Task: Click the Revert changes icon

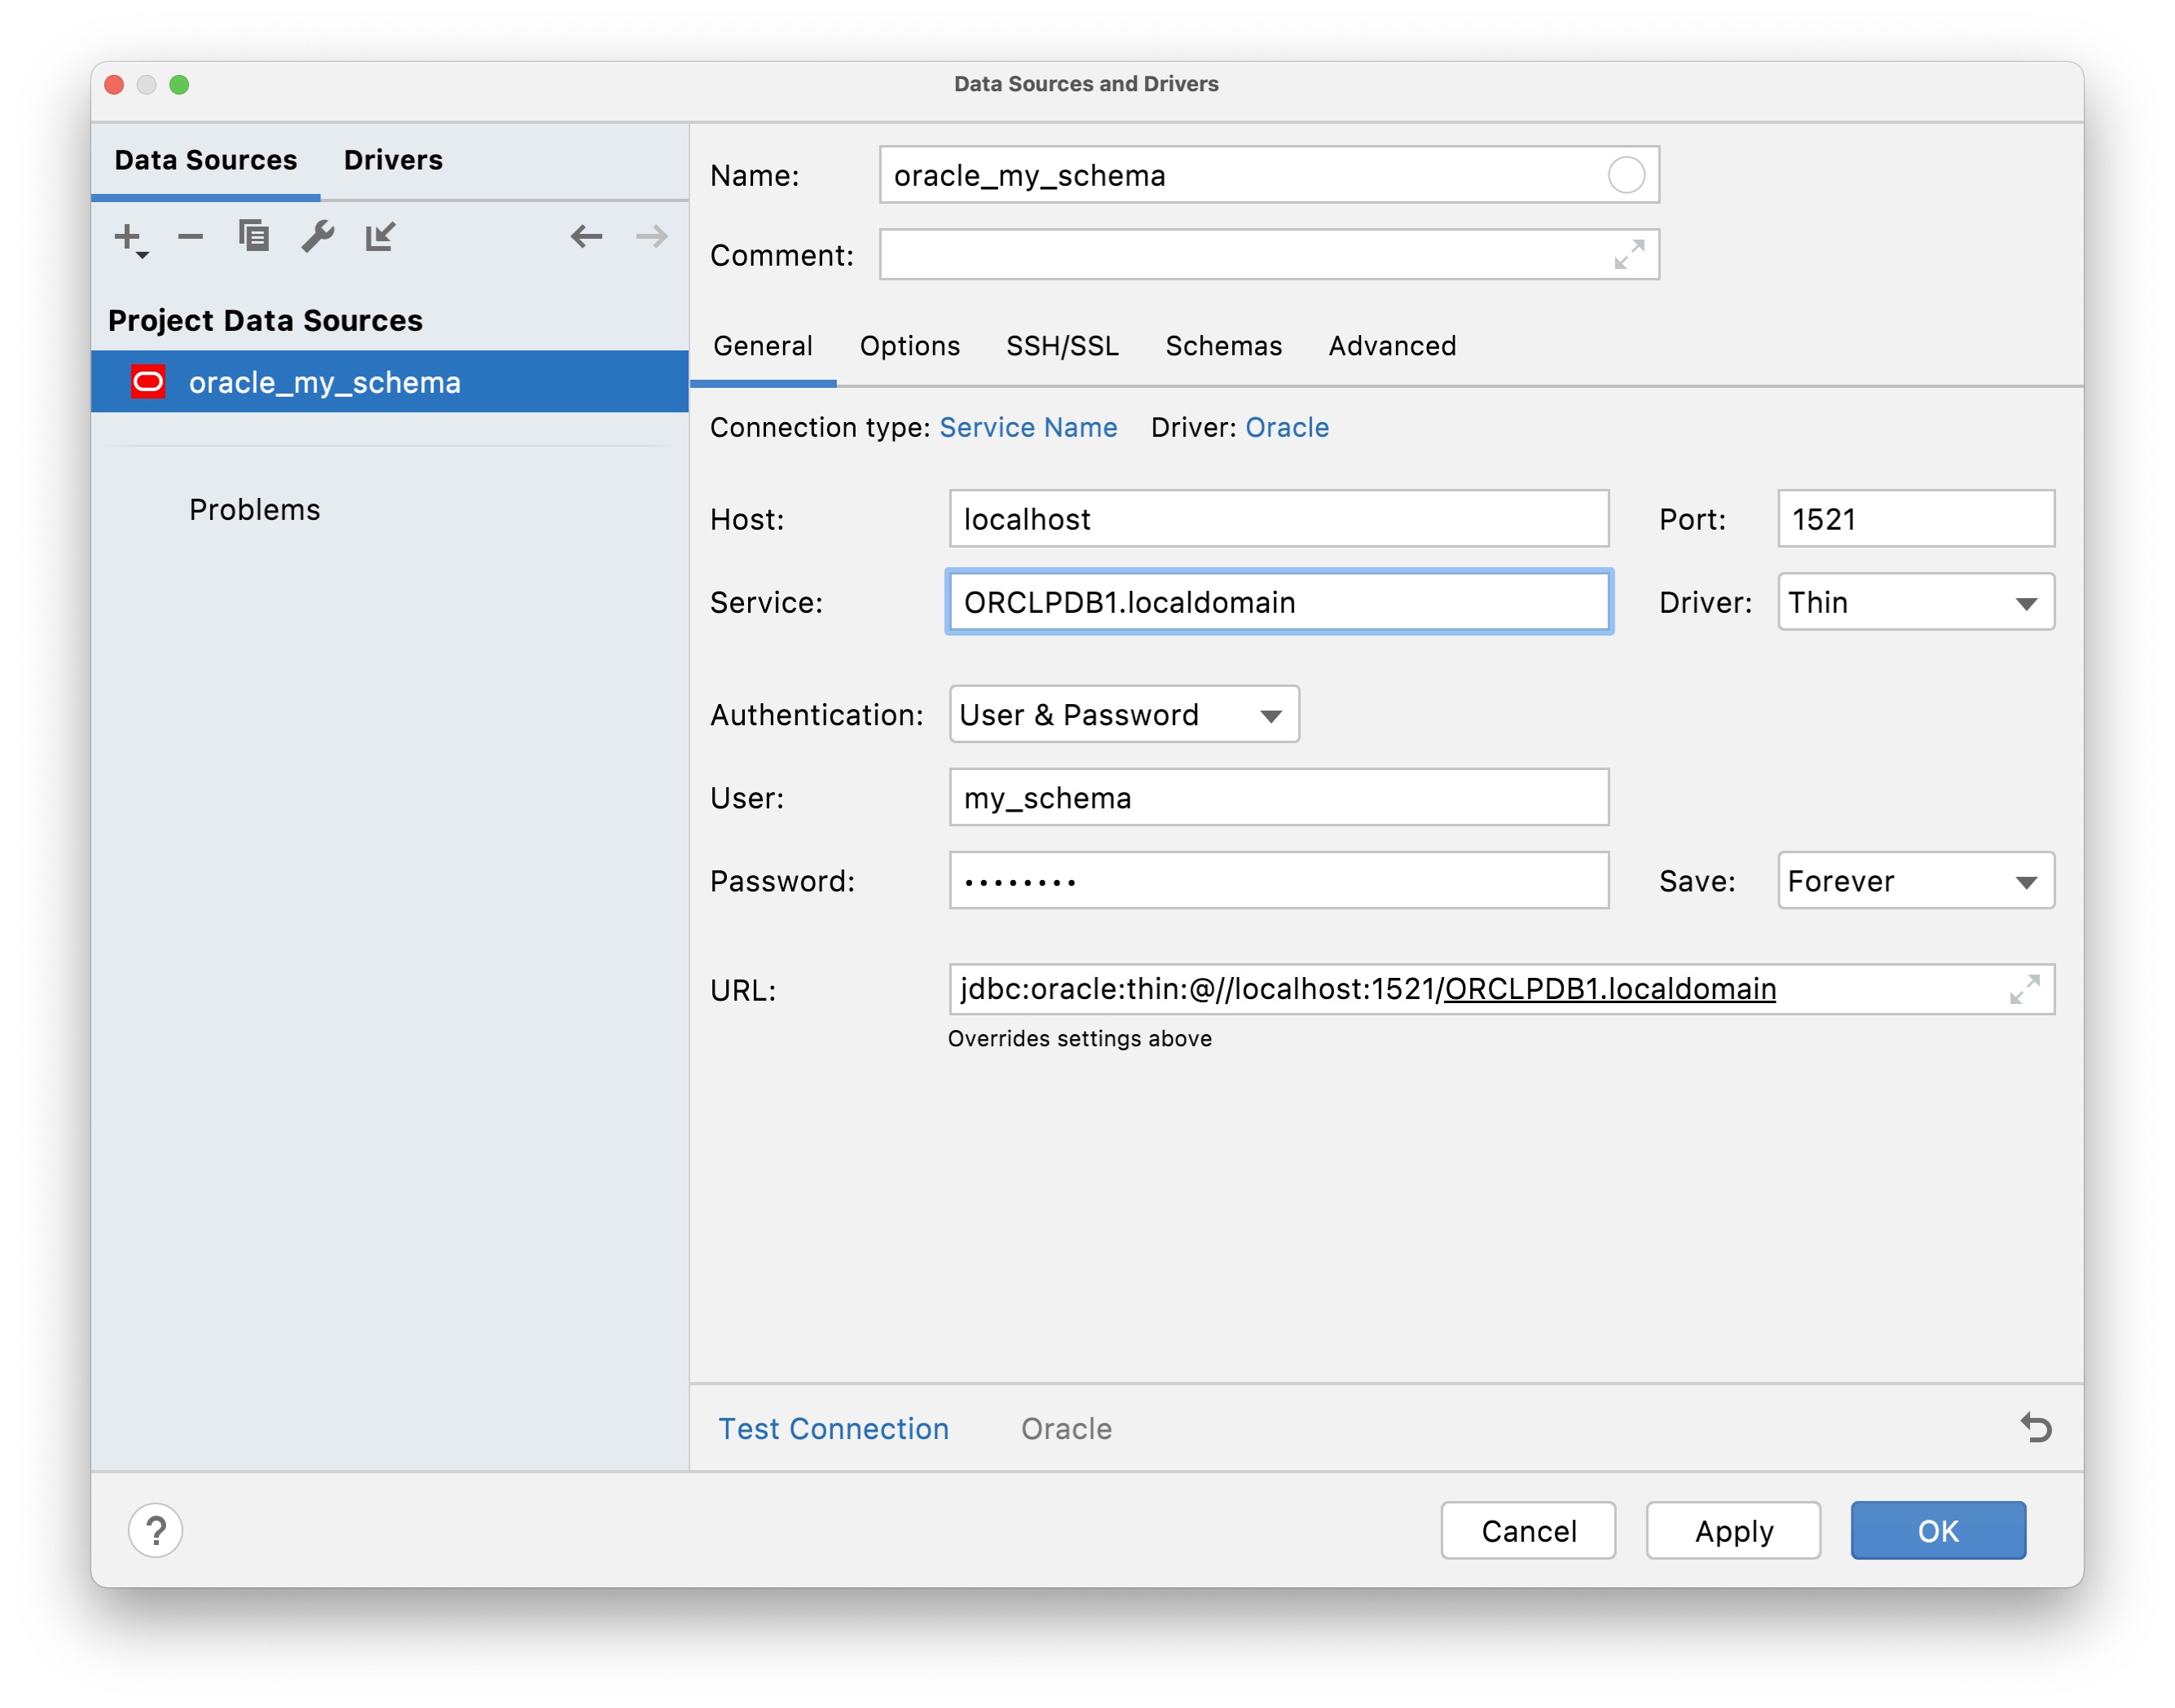Action: (2036, 1427)
